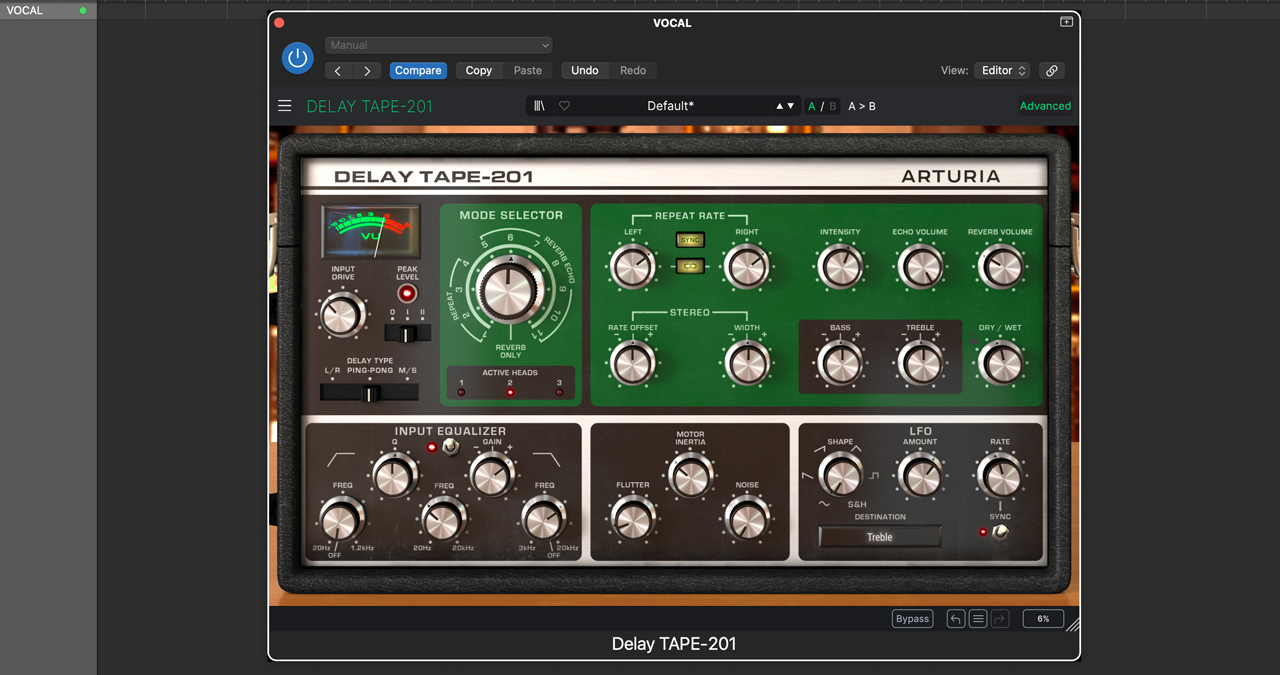Toggle the LFO Sync switch
1280x675 pixels.
click(x=999, y=532)
